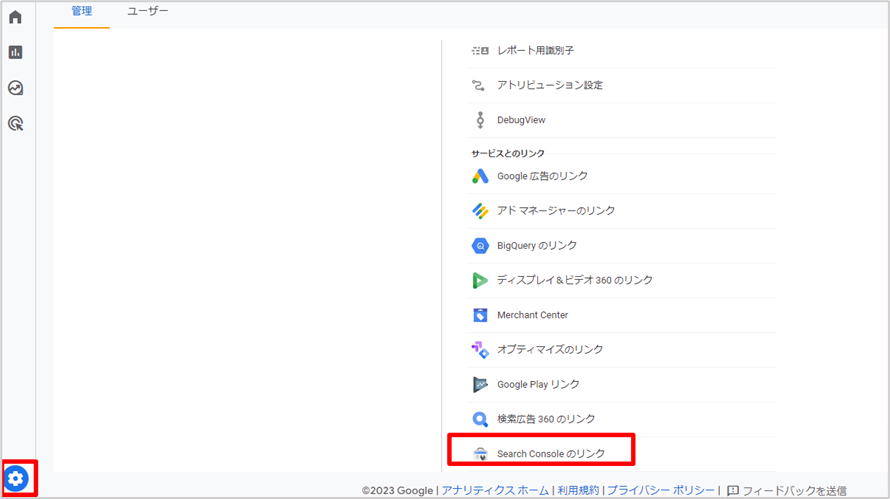Viewport: 890px width, 499px height.
Task: Open BigQuery のリンク
Action: coord(537,245)
